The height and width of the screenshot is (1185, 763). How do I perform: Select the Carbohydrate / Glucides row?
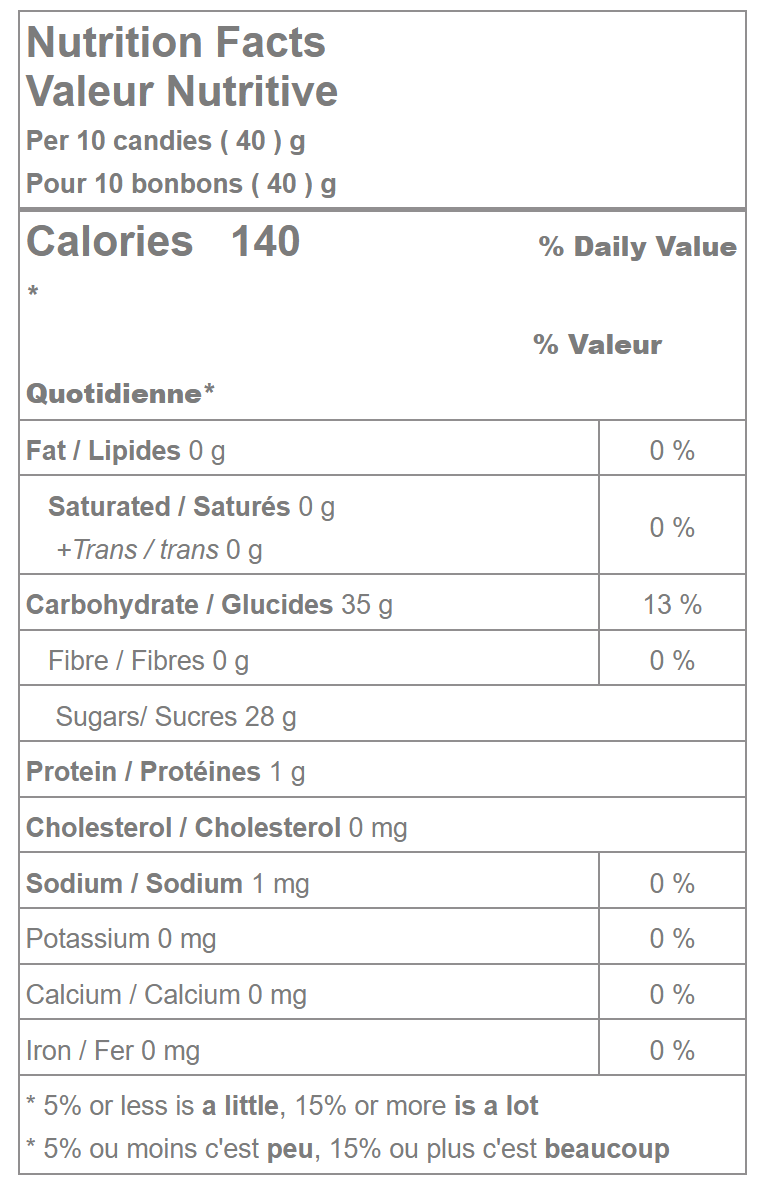[x=209, y=605]
